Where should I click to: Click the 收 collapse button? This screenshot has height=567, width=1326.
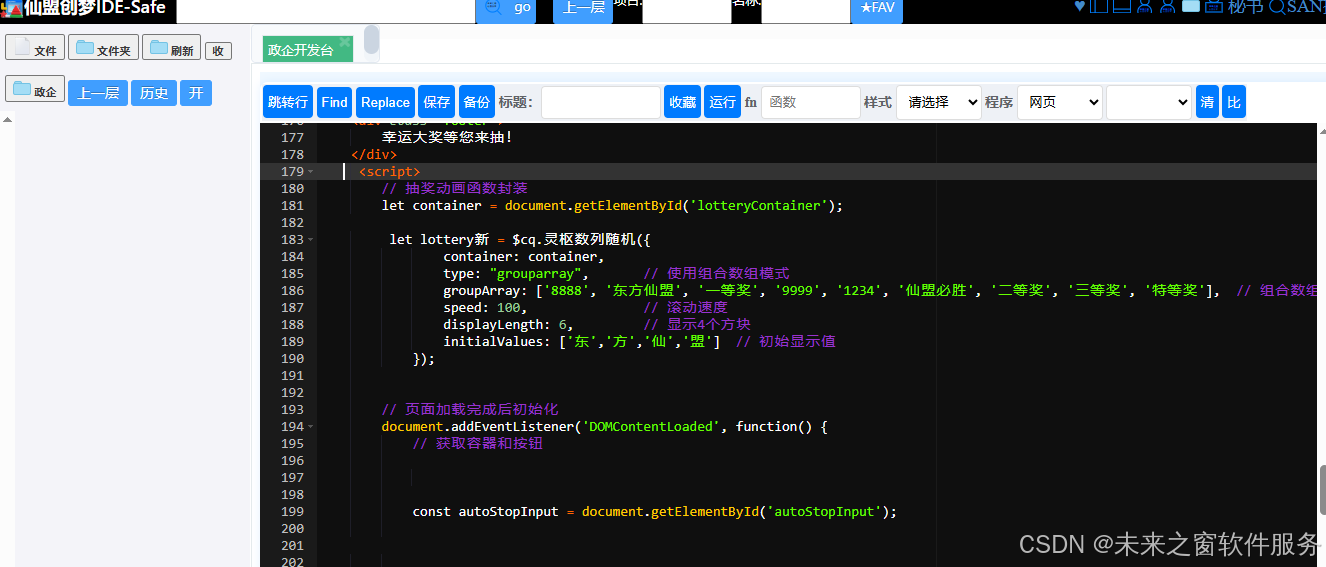point(218,51)
